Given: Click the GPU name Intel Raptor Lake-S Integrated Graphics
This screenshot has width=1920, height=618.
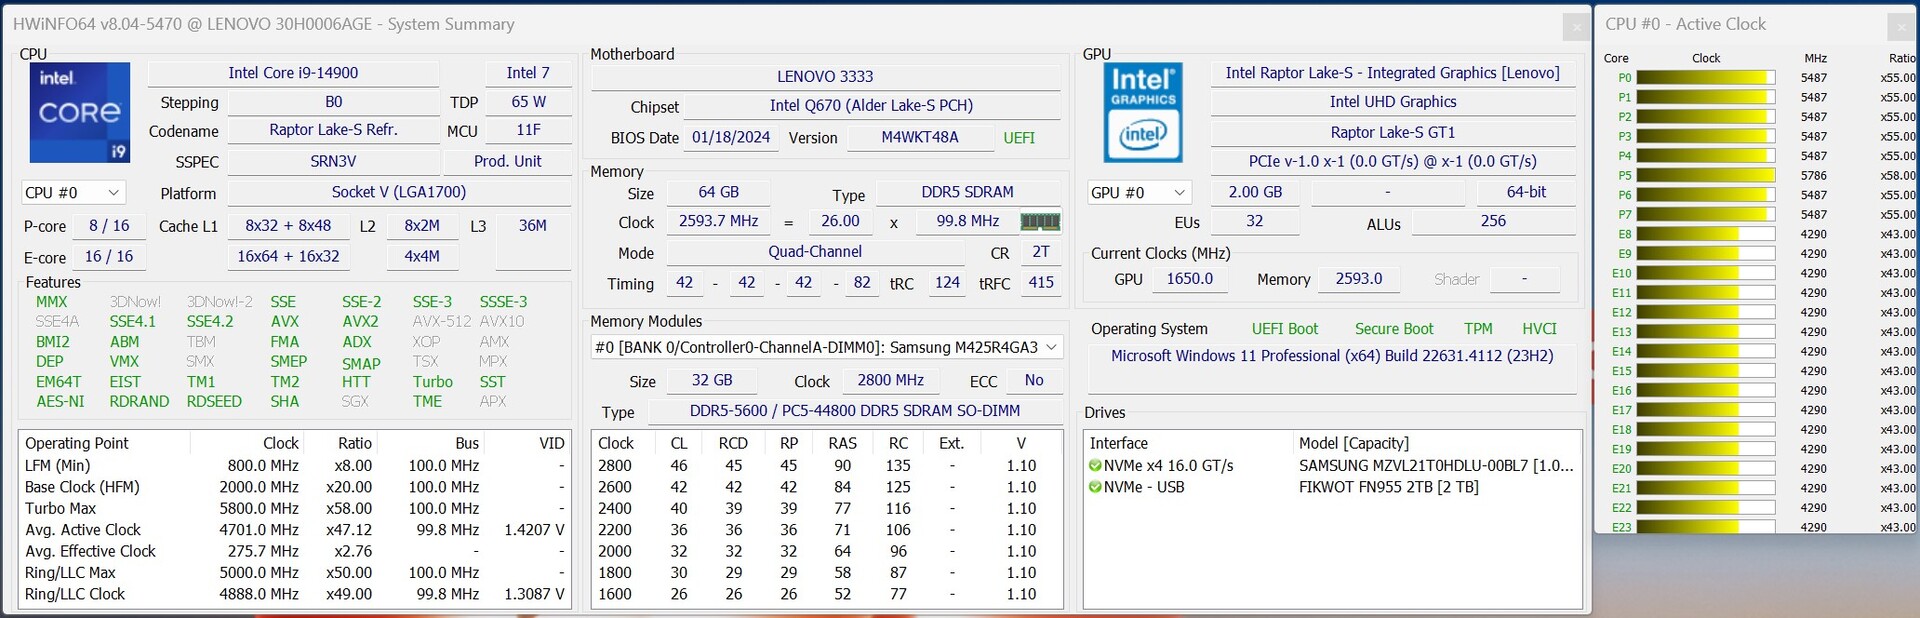Looking at the screenshot, I should [1393, 73].
